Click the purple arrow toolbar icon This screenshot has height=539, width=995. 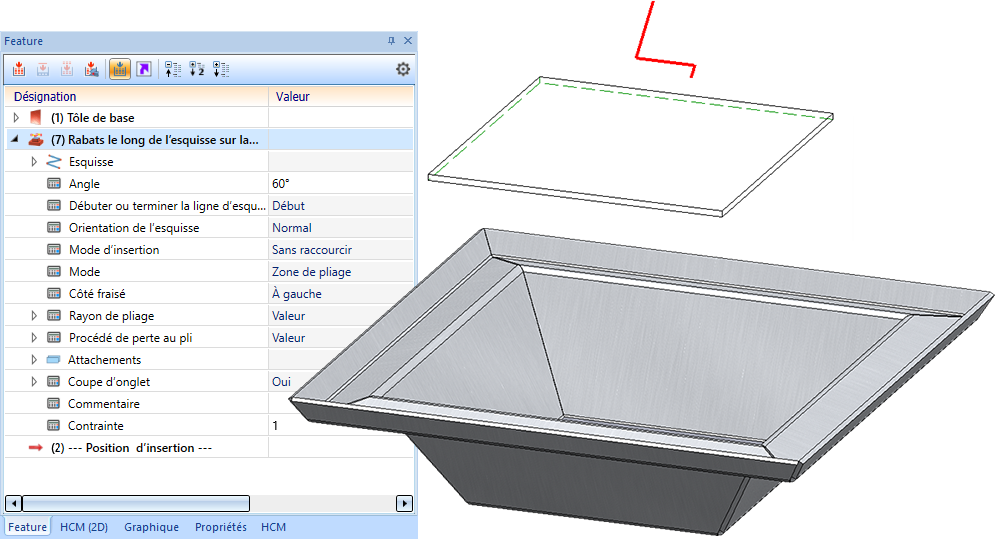pos(144,69)
